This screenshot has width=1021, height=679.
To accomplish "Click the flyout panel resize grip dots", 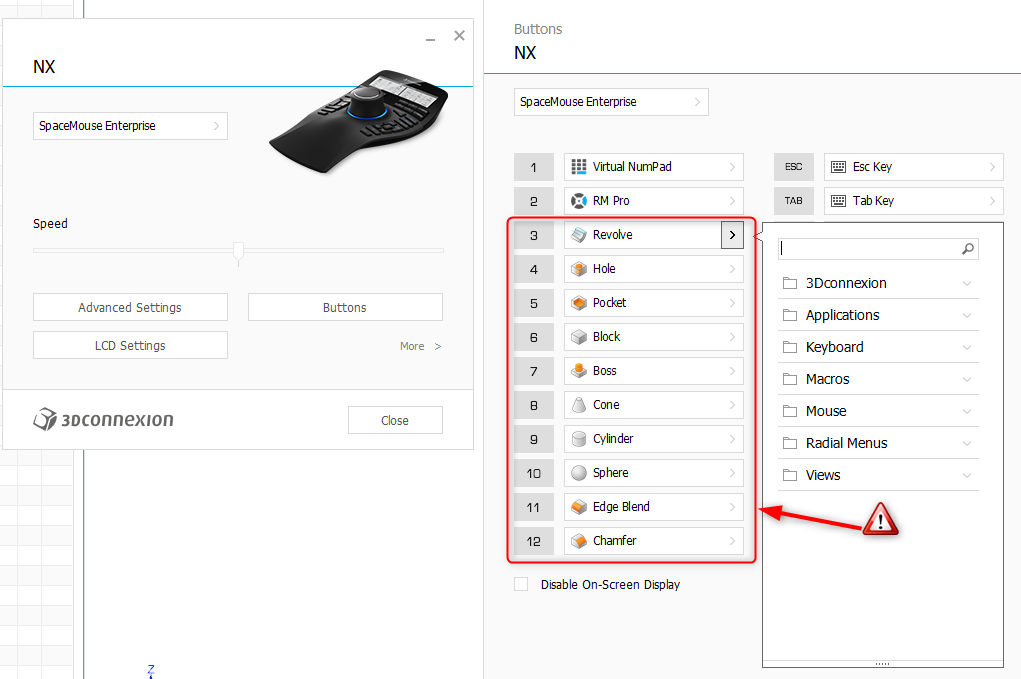I will tap(882, 664).
